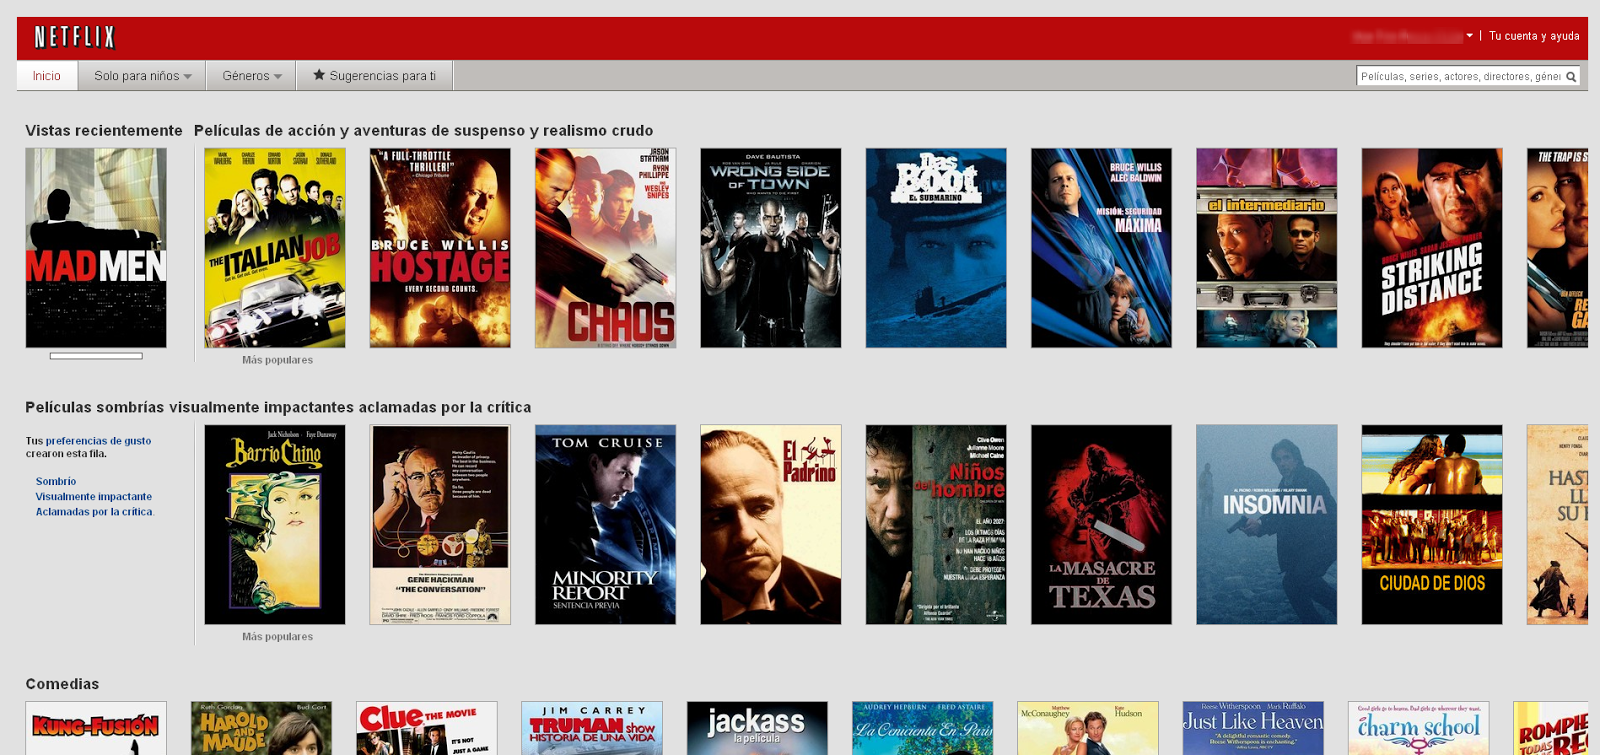
Task: Open the account name dropdown arrow
Action: (1469, 36)
